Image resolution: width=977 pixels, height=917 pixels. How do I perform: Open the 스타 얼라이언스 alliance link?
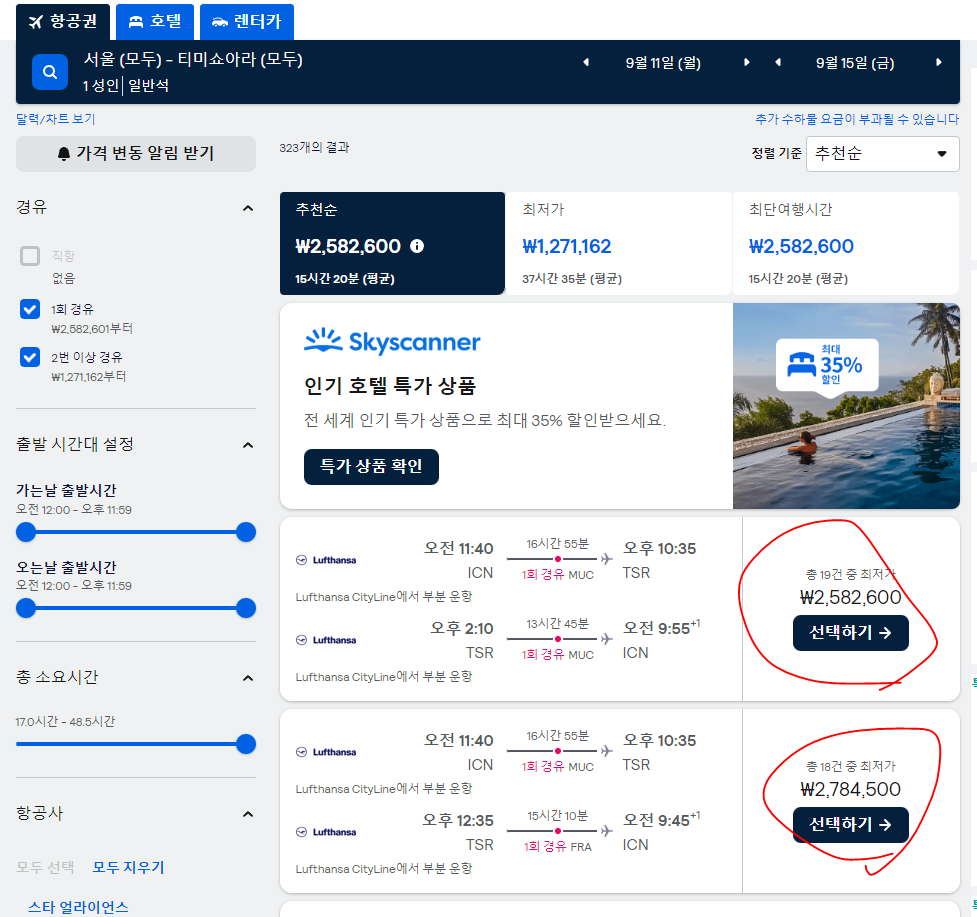pos(79,907)
